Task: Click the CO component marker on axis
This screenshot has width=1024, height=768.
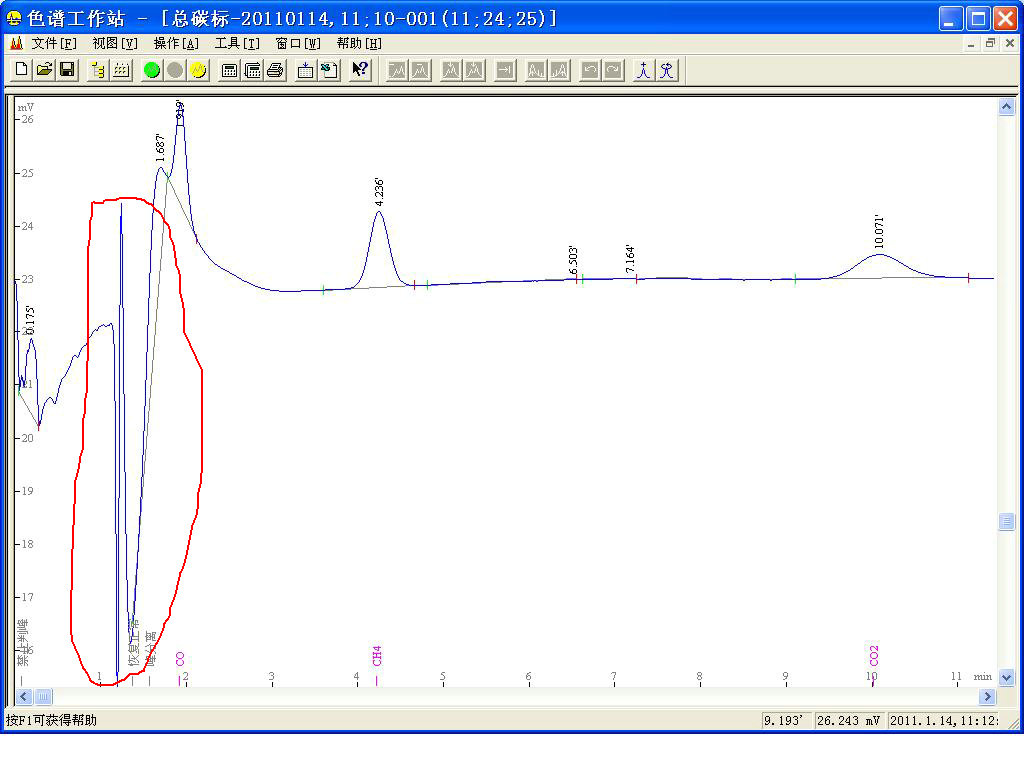Action: [x=180, y=659]
